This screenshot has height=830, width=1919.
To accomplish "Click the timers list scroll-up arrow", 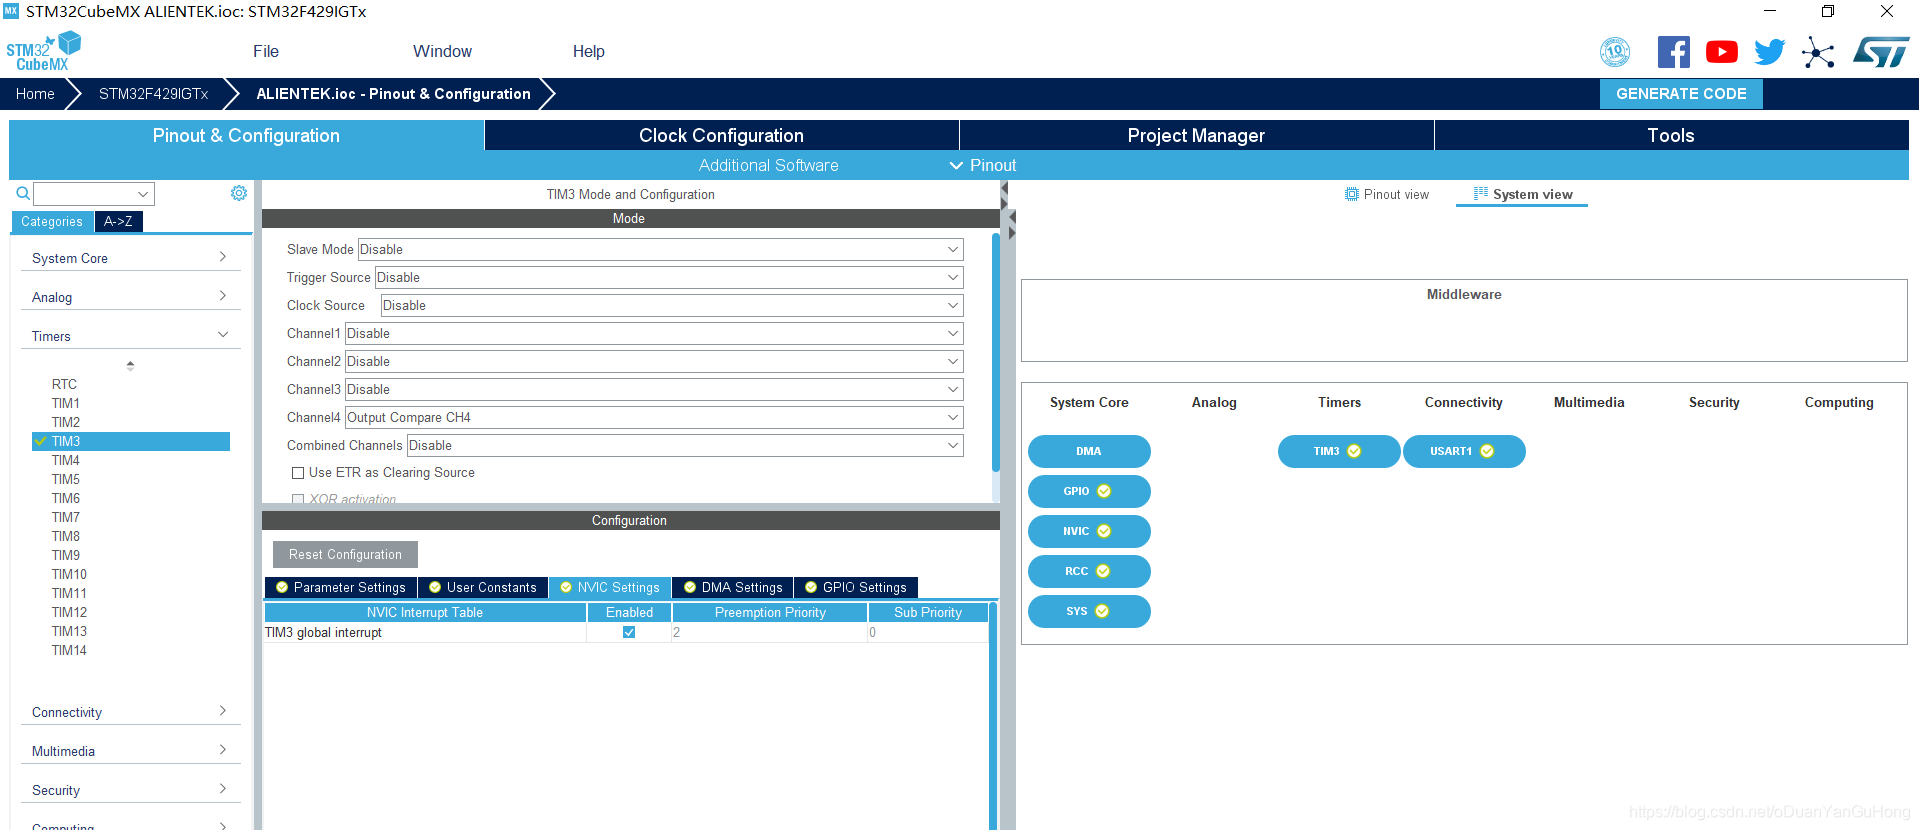I will [x=130, y=365].
